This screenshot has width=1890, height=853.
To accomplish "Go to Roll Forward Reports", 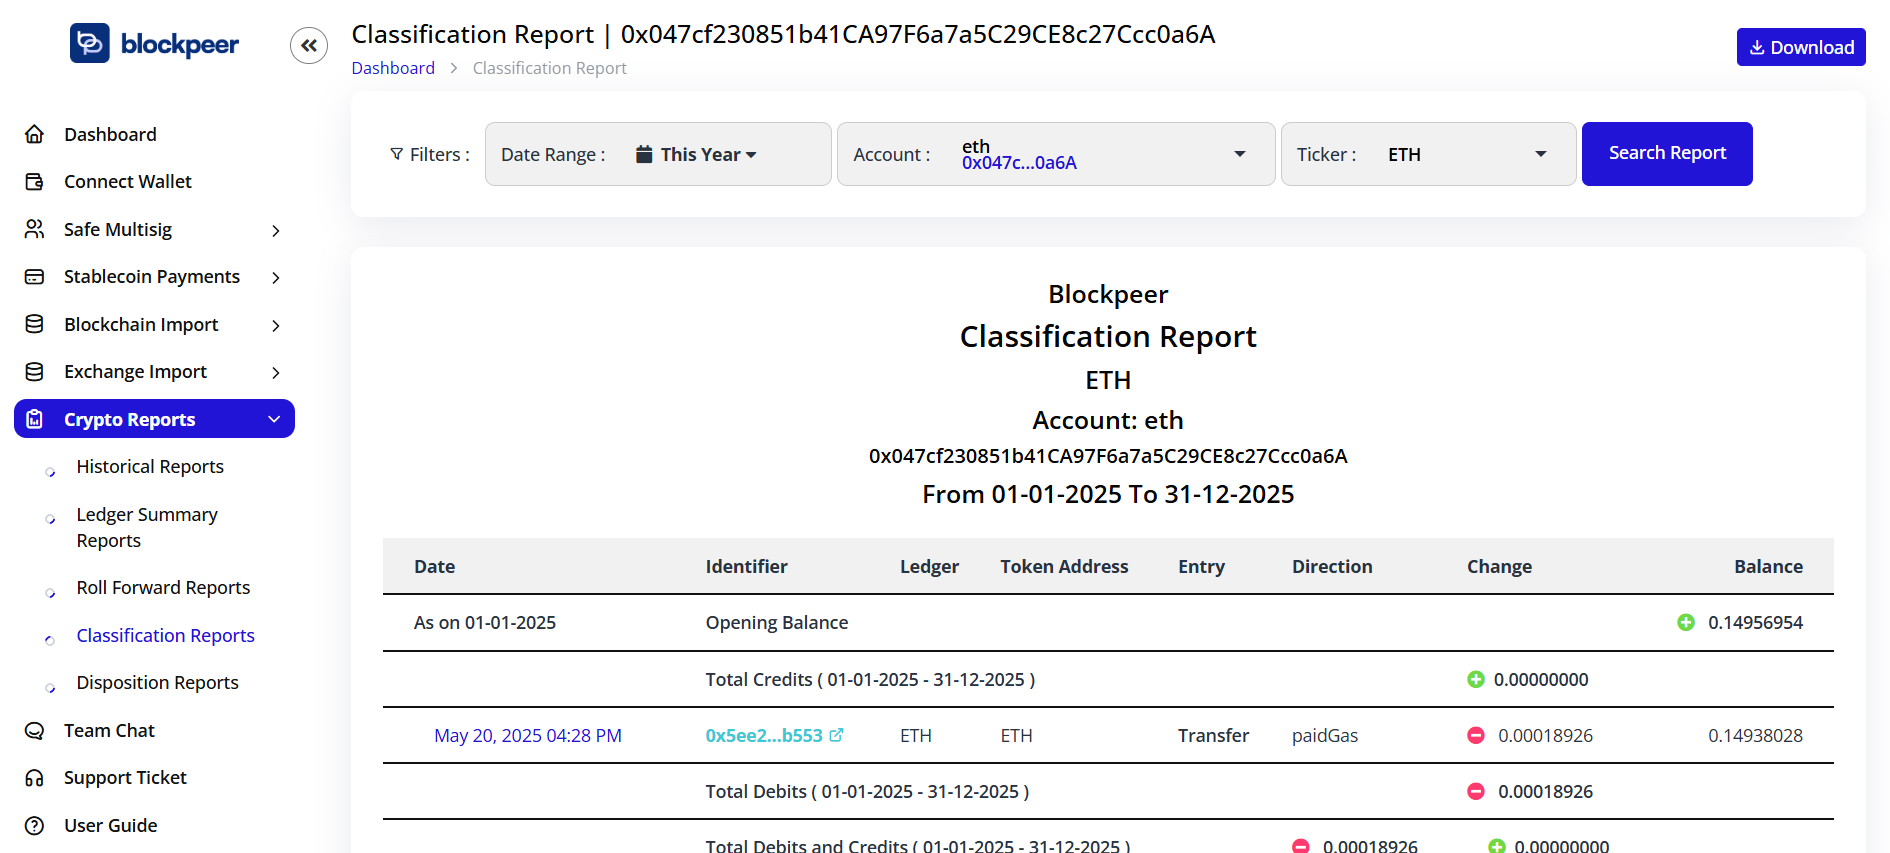I will [x=163, y=588].
